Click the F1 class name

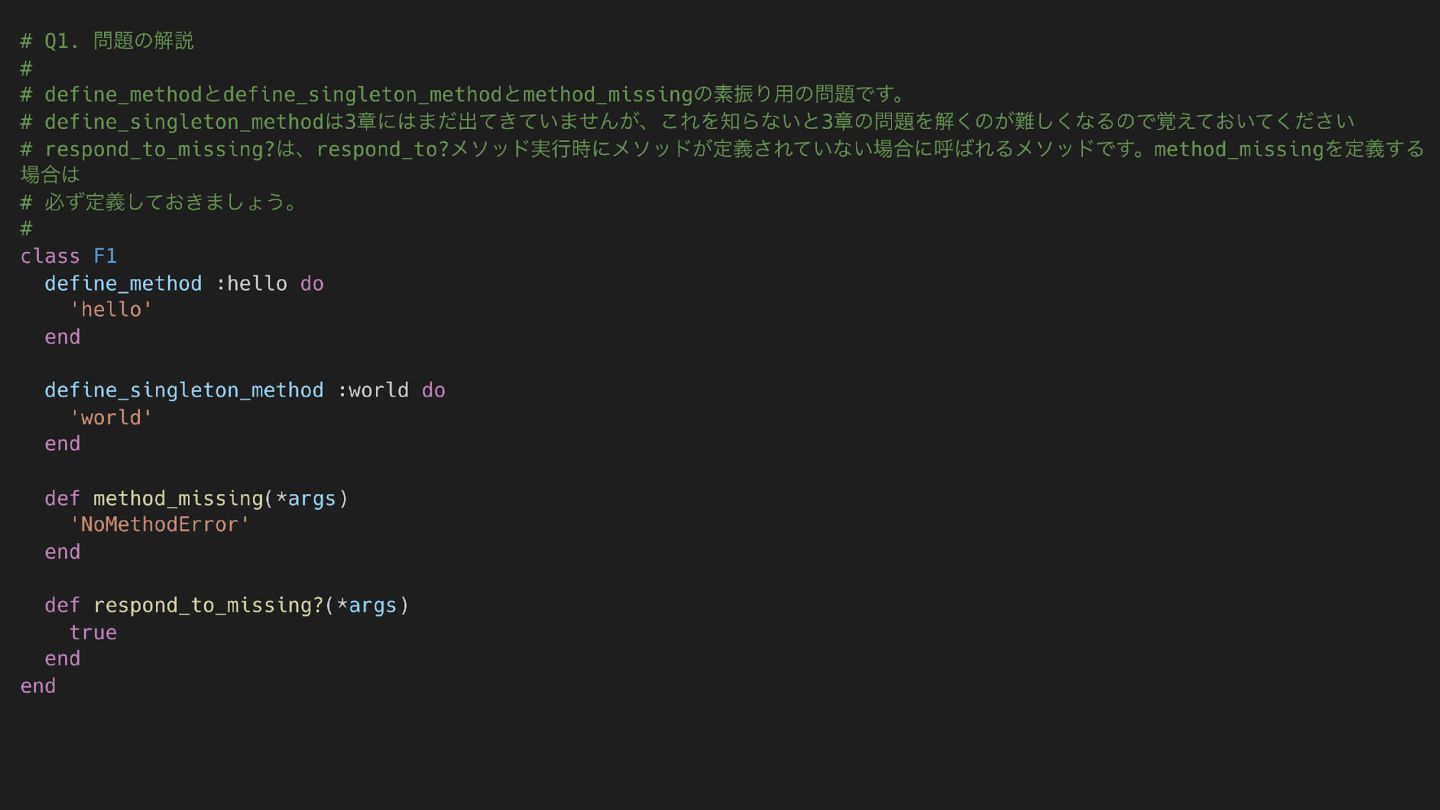(x=105, y=256)
